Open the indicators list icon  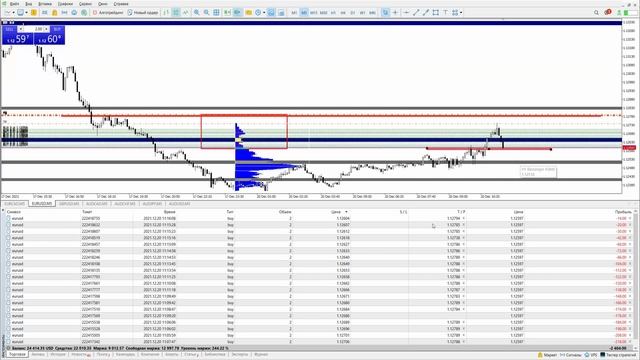pos(249,13)
